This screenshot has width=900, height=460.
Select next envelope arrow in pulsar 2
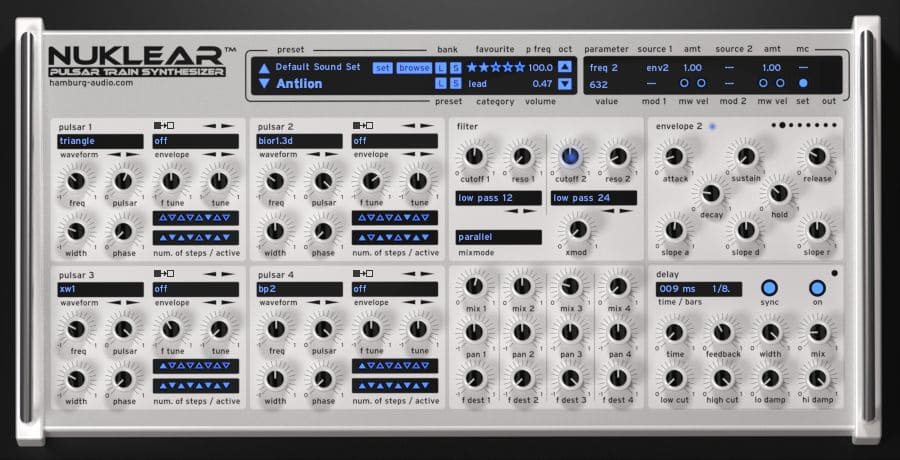428,154
